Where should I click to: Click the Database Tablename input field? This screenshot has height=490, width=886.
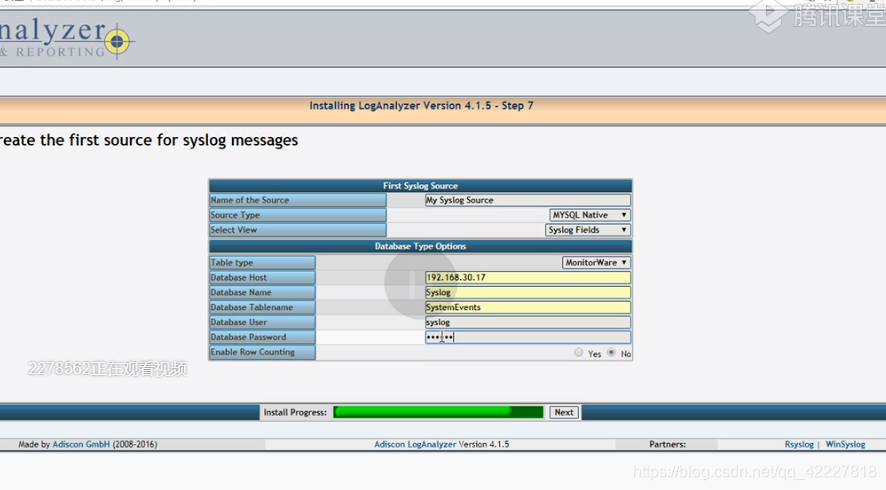pyautogui.click(x=528, y=307)
